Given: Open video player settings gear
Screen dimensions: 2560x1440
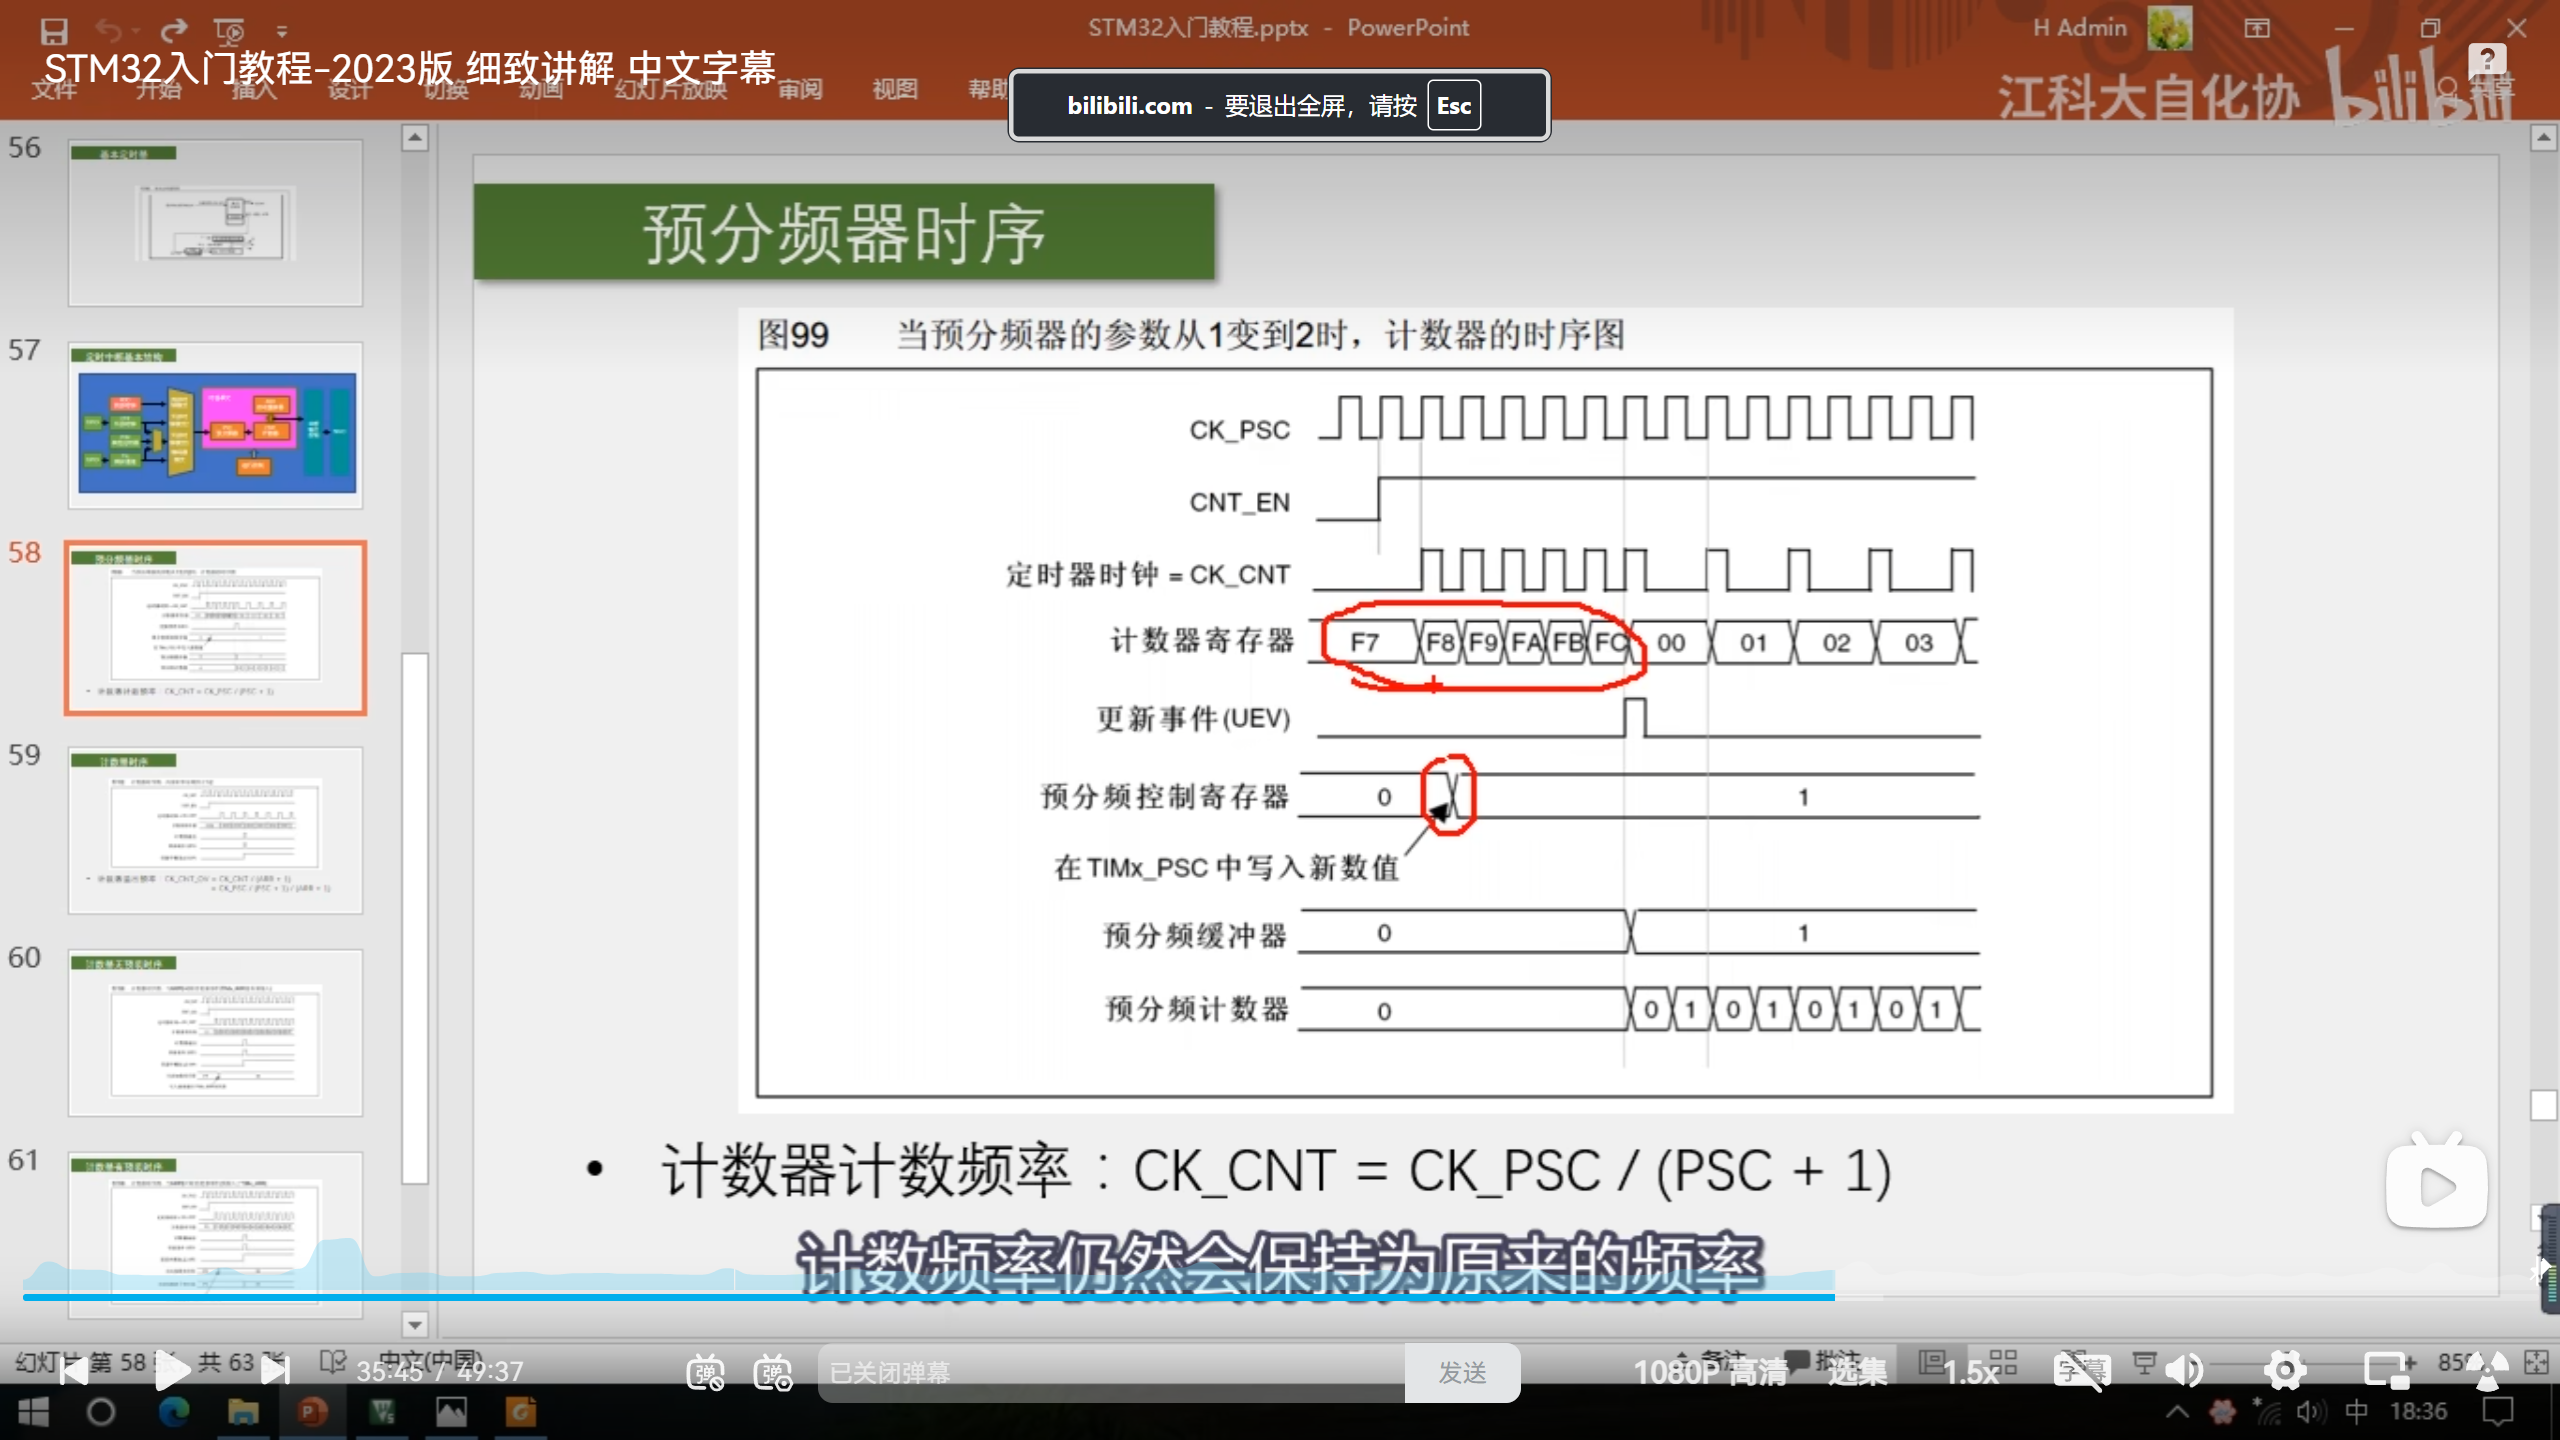Looking at the screenshot, I should [2285, 1371].
